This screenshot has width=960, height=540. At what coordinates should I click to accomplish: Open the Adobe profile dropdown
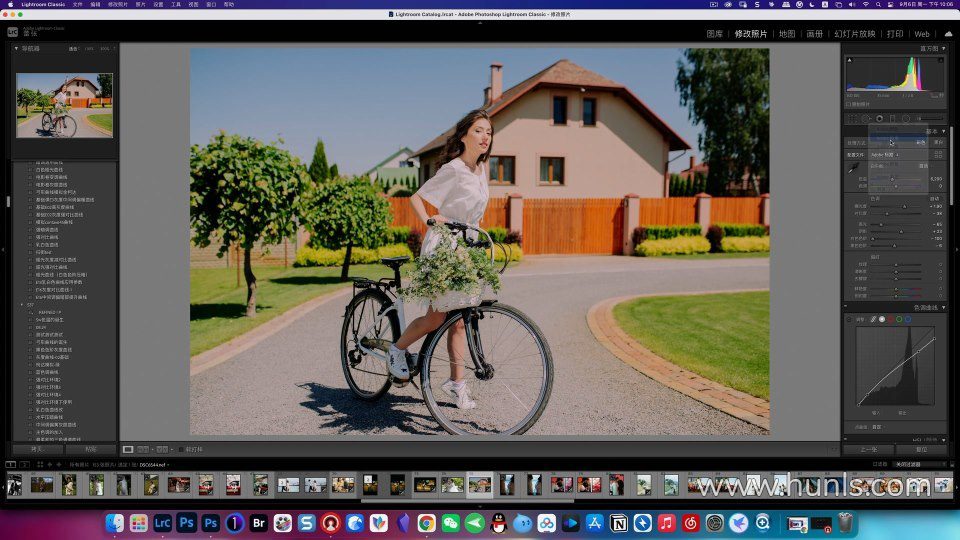pos(884,155)
